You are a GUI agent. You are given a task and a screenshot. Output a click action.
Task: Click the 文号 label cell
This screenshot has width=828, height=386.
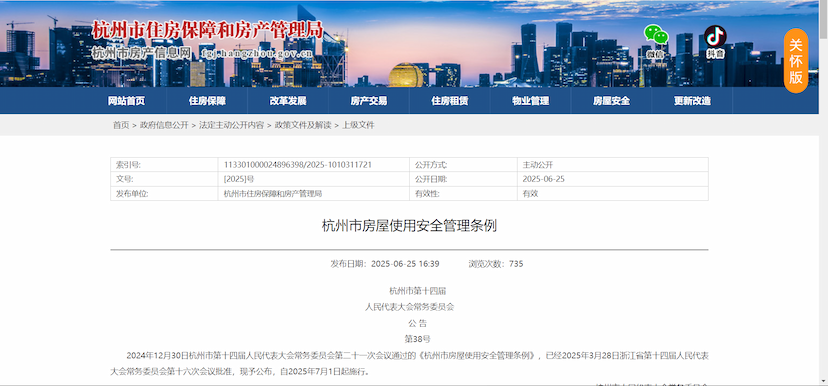tap(164, 179)
